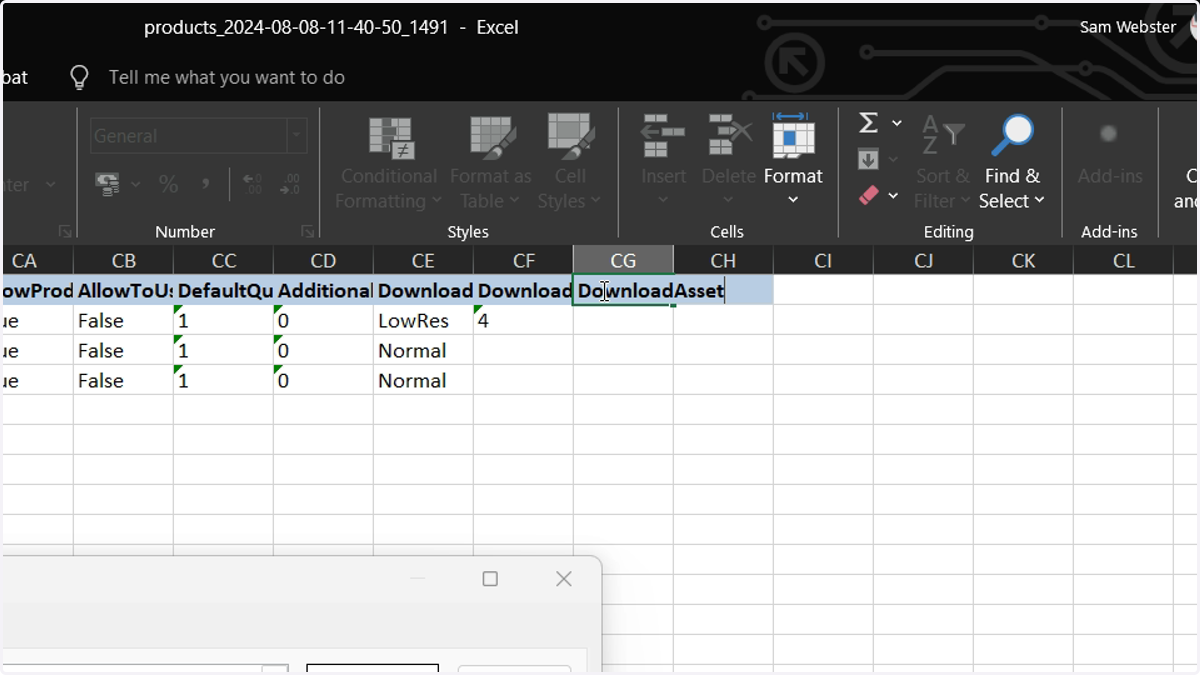Expand the Insert cells dropdown arrow

click(x=663, y=200)
